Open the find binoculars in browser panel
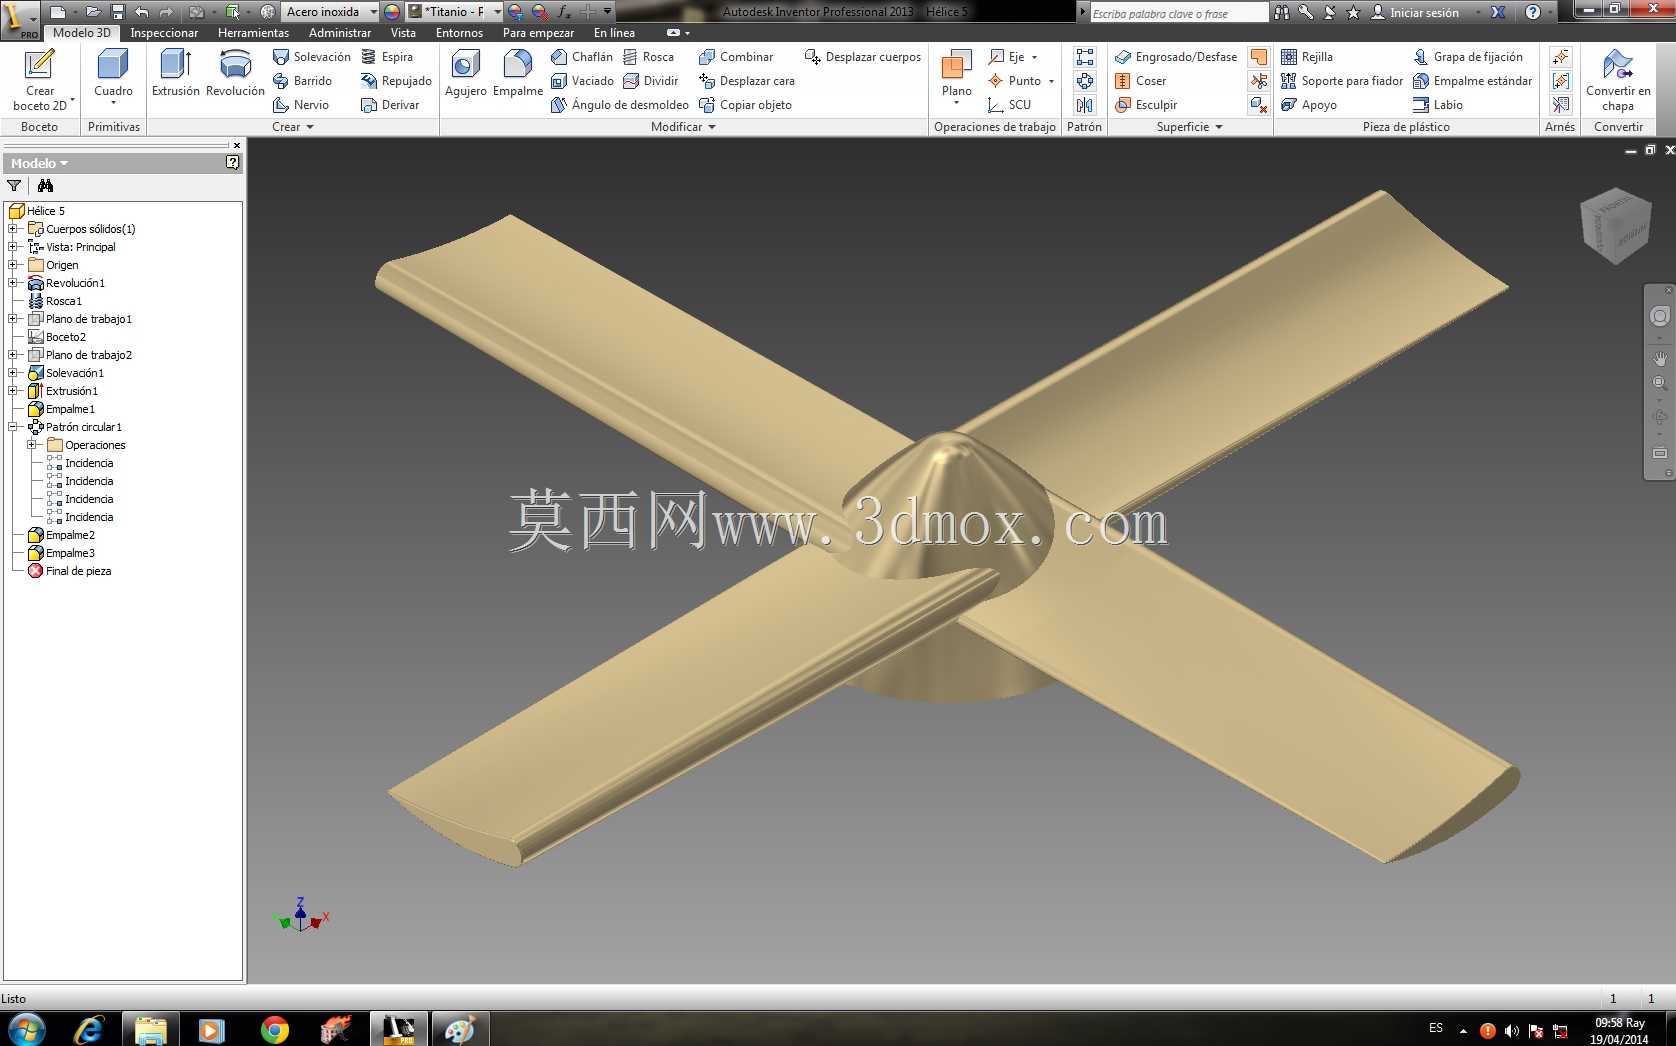 45,186
